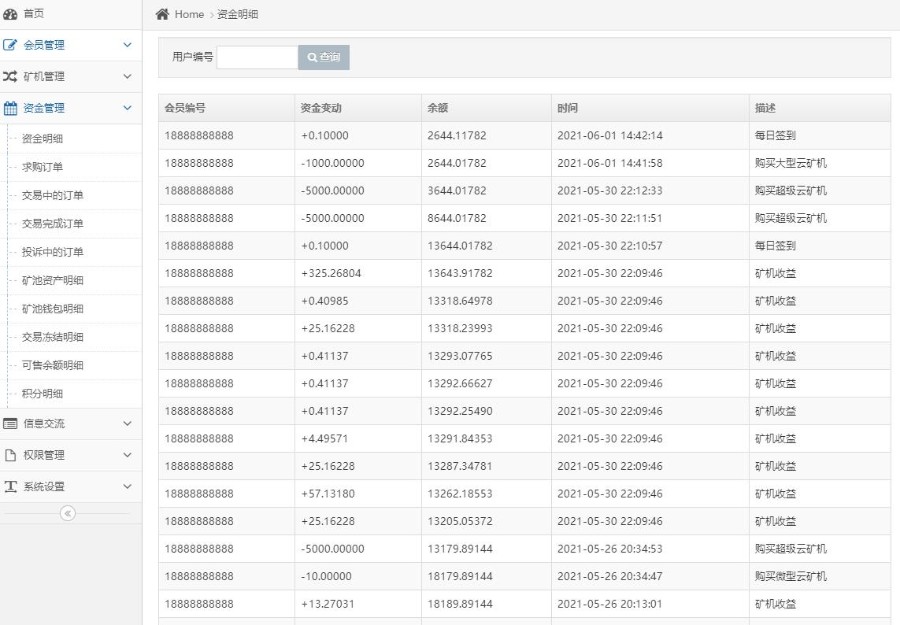The height and width of the screenshot is (625, 900).
Task: Collapse the 资金管理 chevron arrow
Action: click(127, 108)
